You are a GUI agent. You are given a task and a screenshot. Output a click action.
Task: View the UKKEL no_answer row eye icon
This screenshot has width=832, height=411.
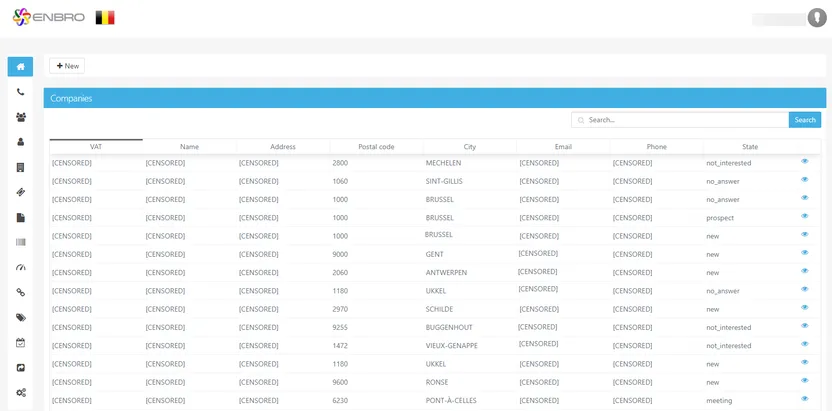click(804, 289)
